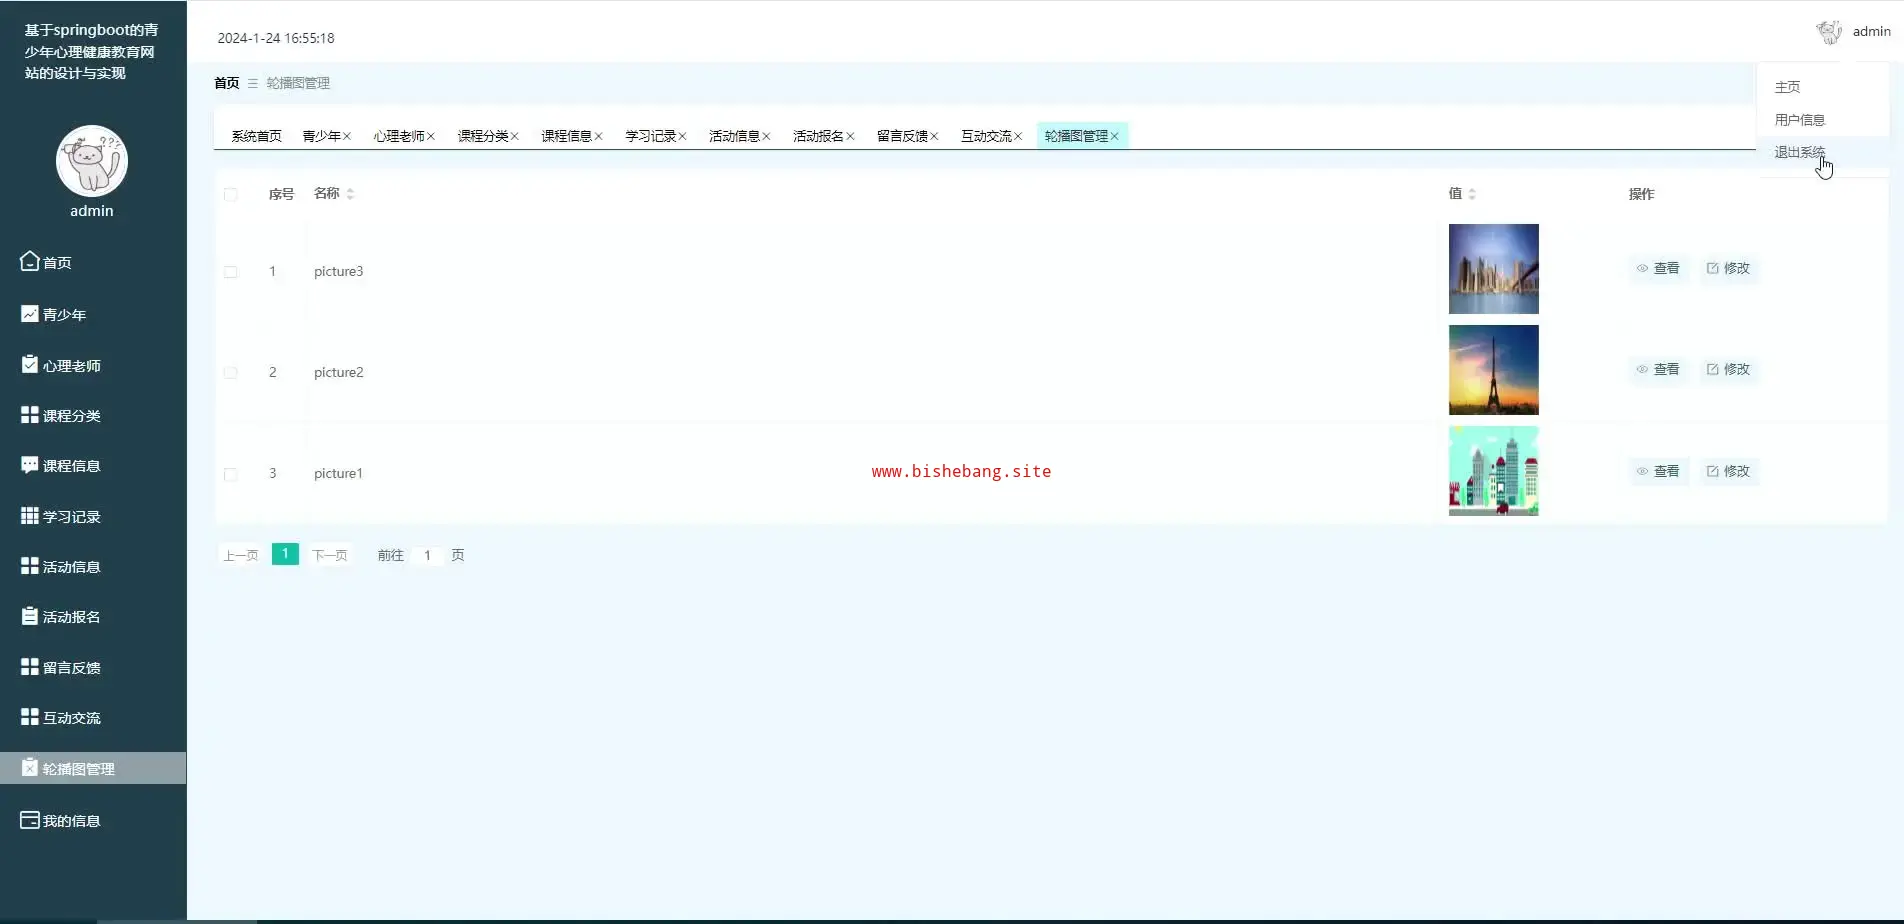
Task: Click the picture2 name cell
Action: (x=339, y=372)
